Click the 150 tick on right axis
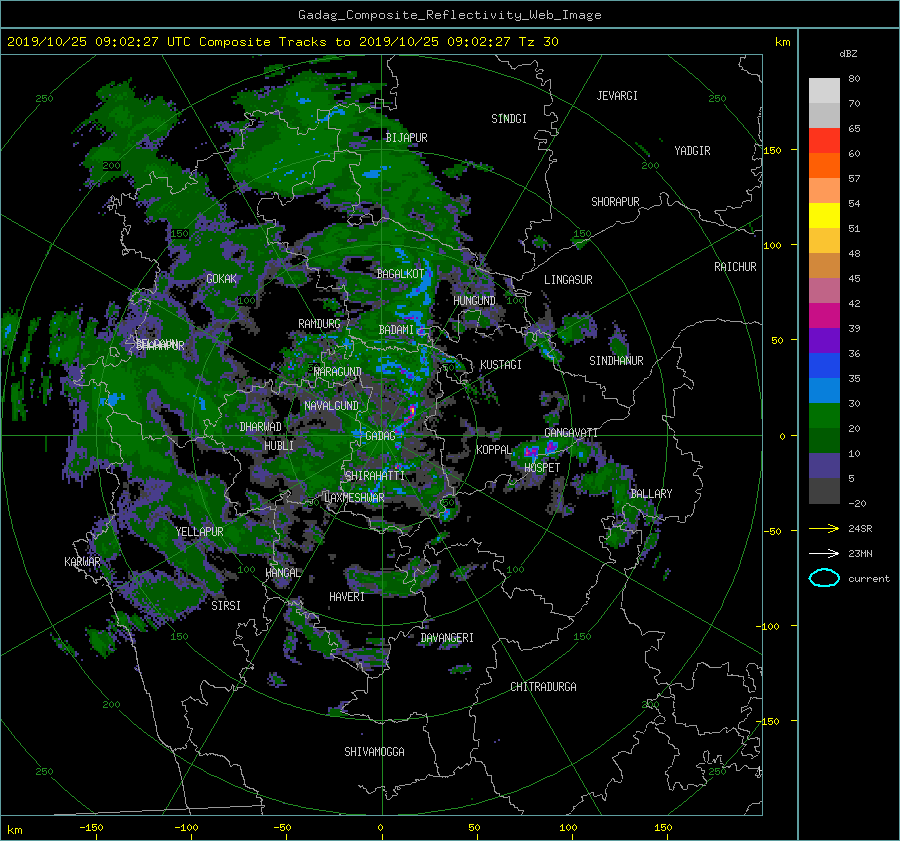900x841 pixels. 773,150
